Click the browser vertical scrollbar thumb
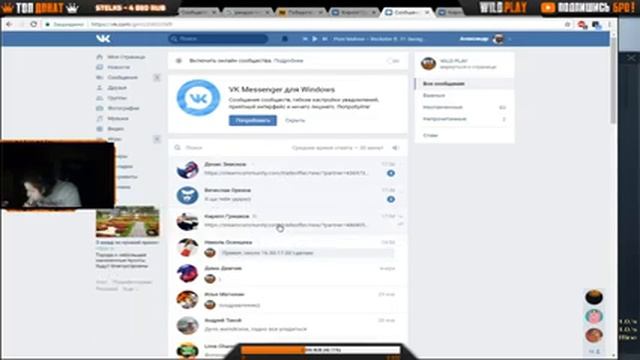The width and height of the screenshot is (640, 360). (x=613, y=80)
